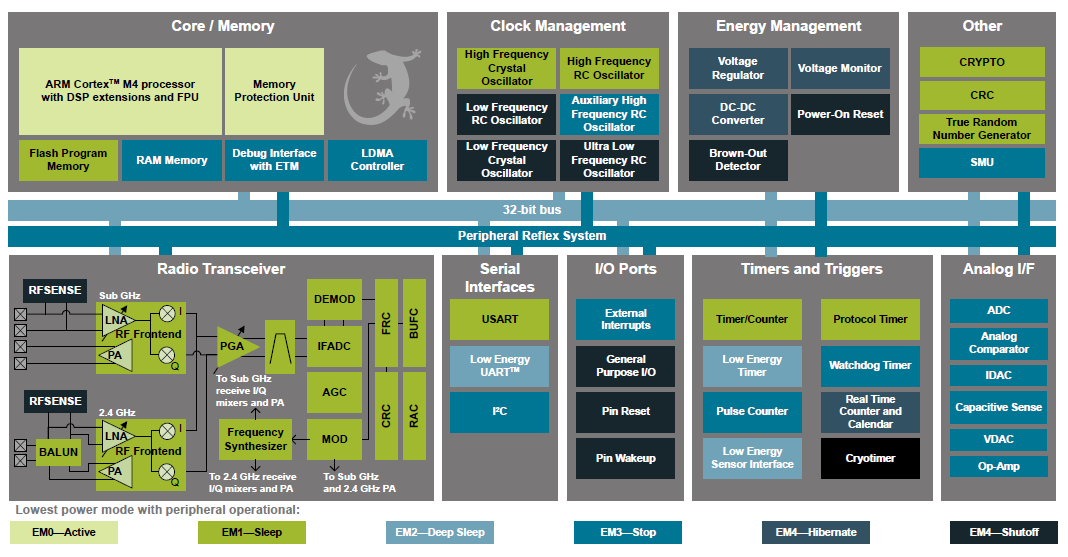Select the 2.4 GHz I mixer symbol
Screen dimensions: 1068x557
[167, 430]
